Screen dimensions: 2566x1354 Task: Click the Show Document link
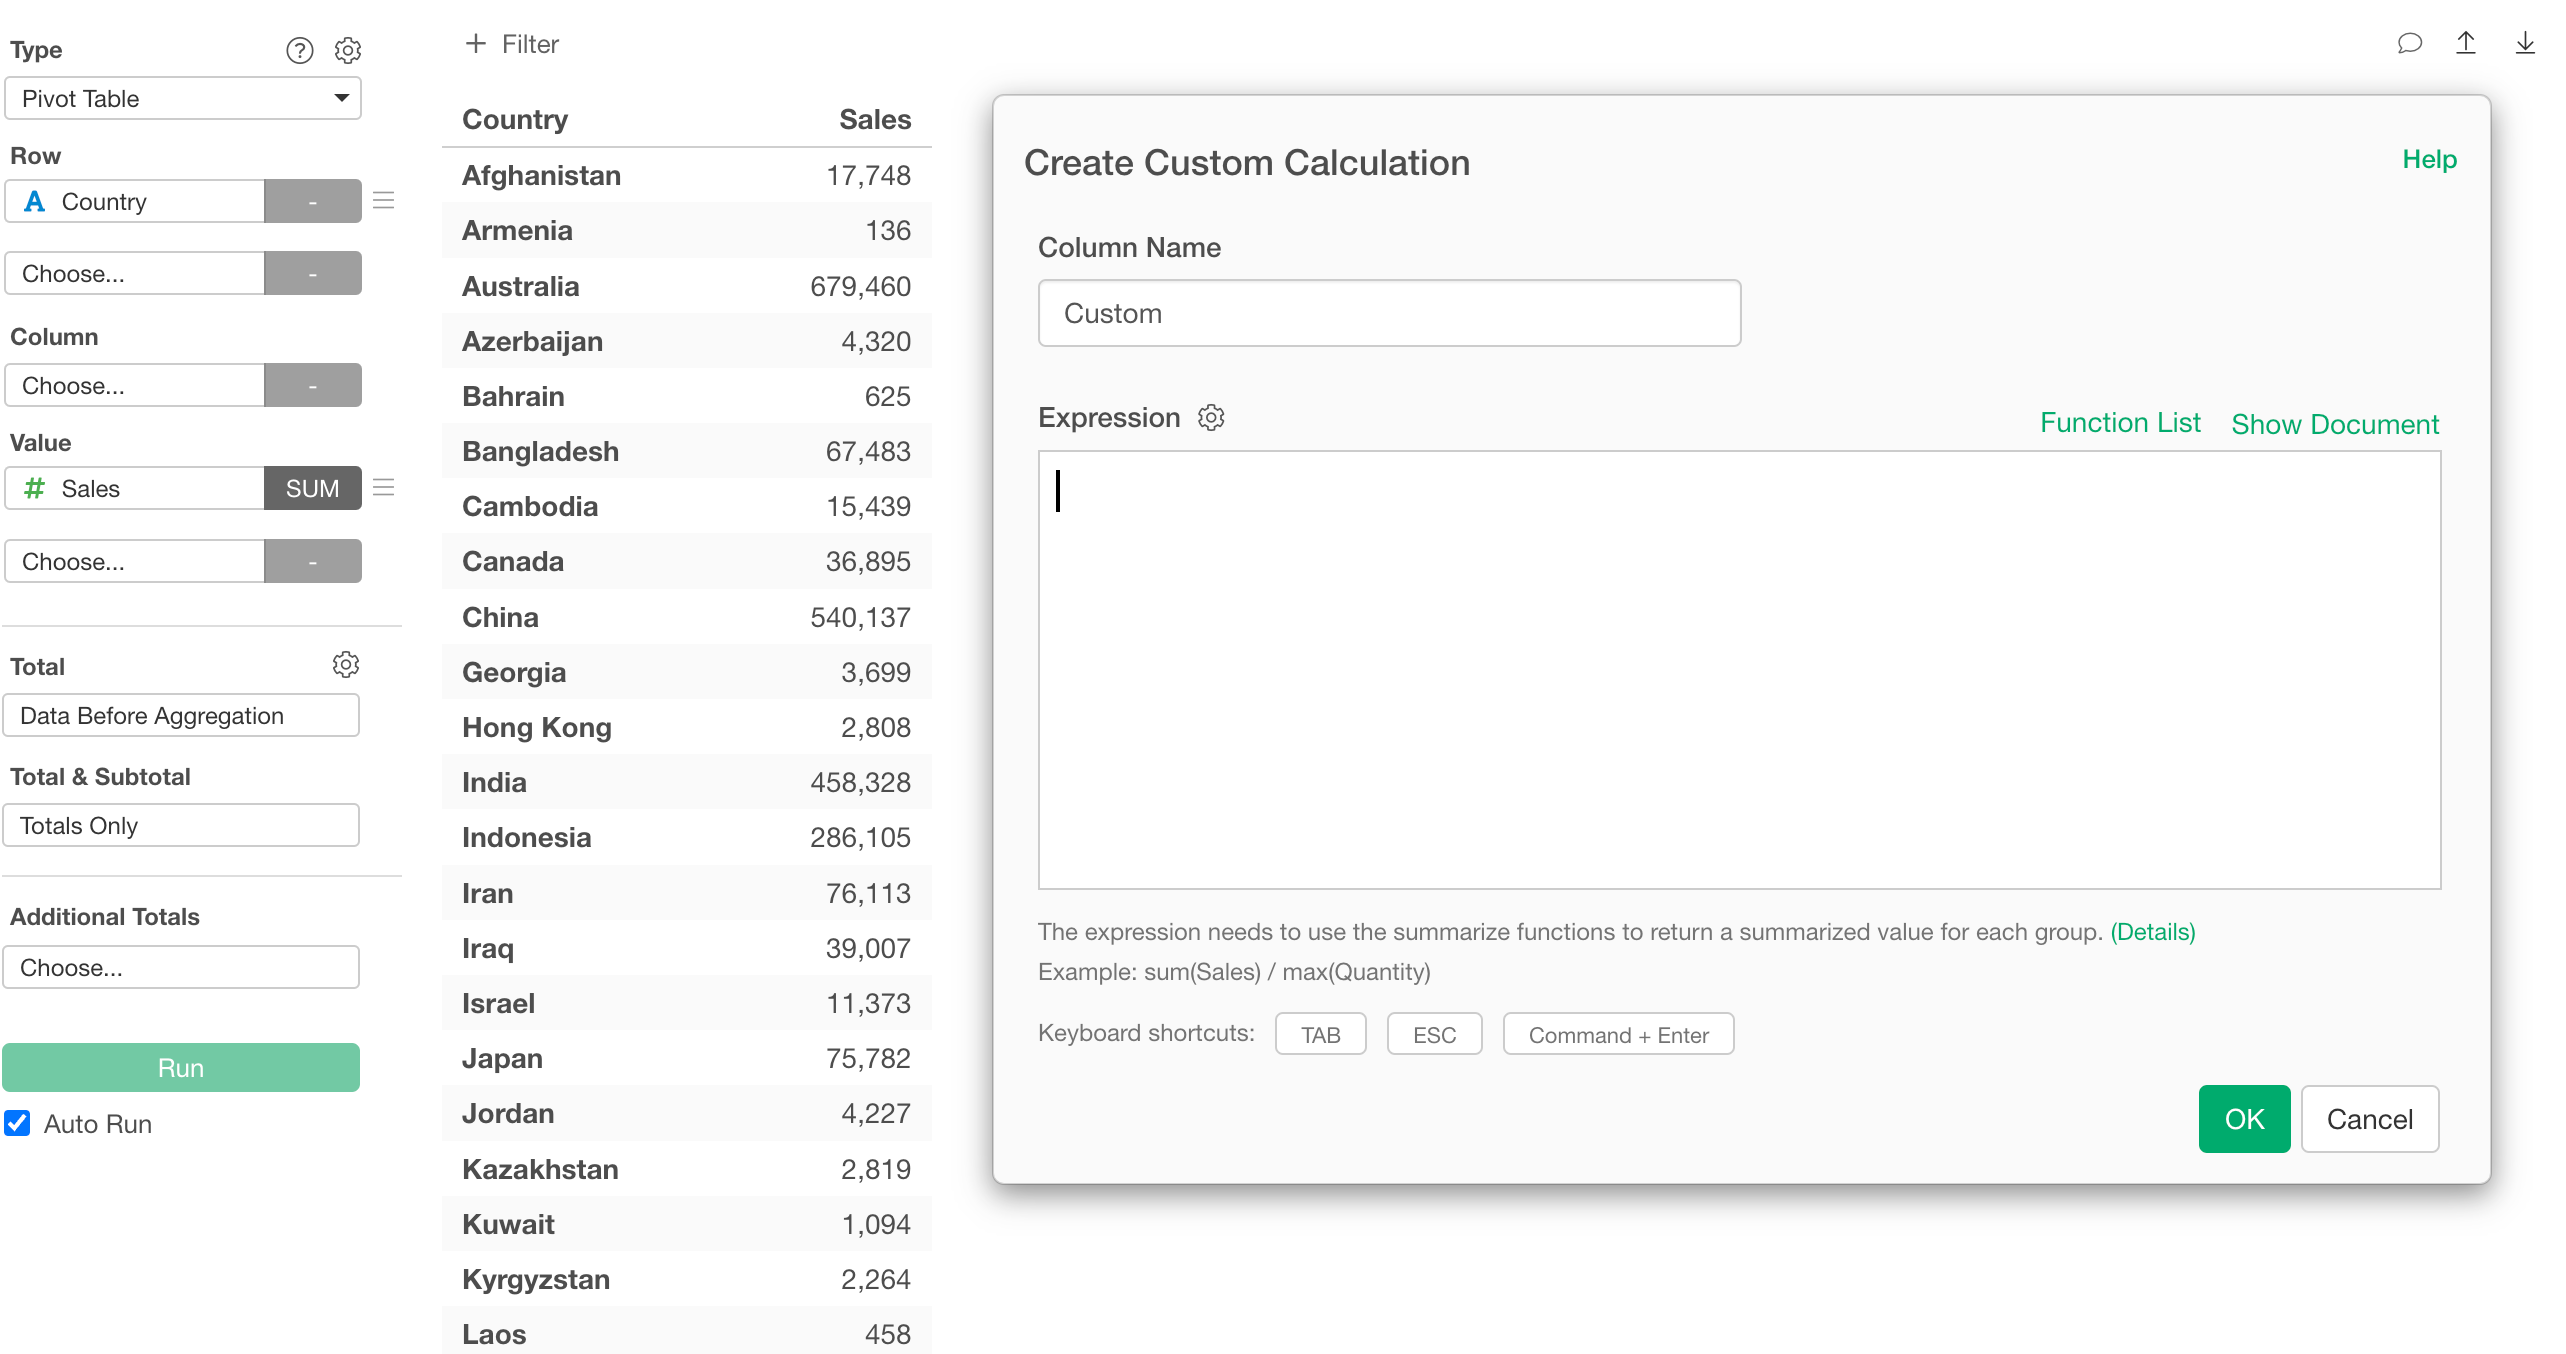click(x=2334, y=425)
